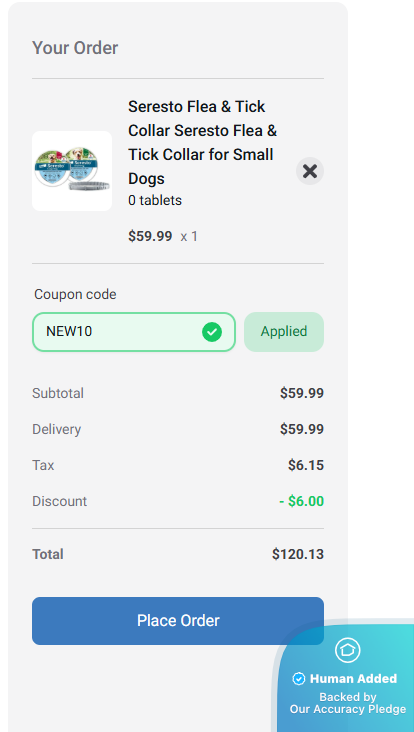Click the x 1 quantity label
This screenshot has height=732, width=414.
point(189,237)
